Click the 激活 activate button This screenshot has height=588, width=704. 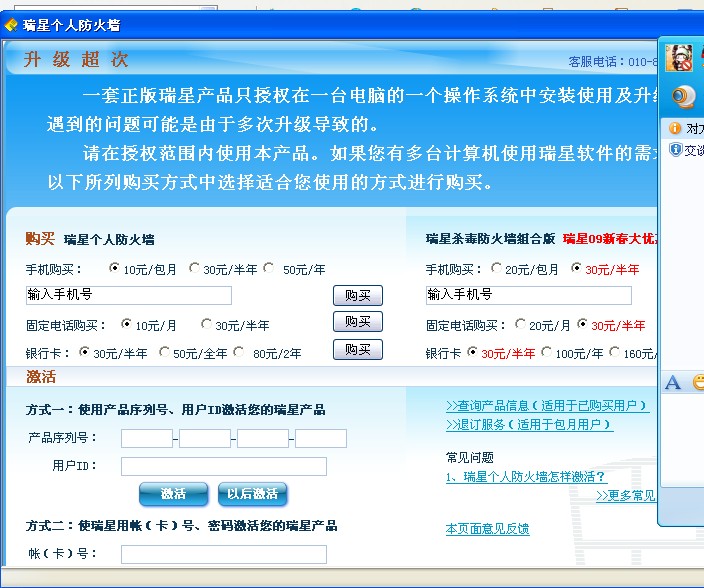[173, 494]
